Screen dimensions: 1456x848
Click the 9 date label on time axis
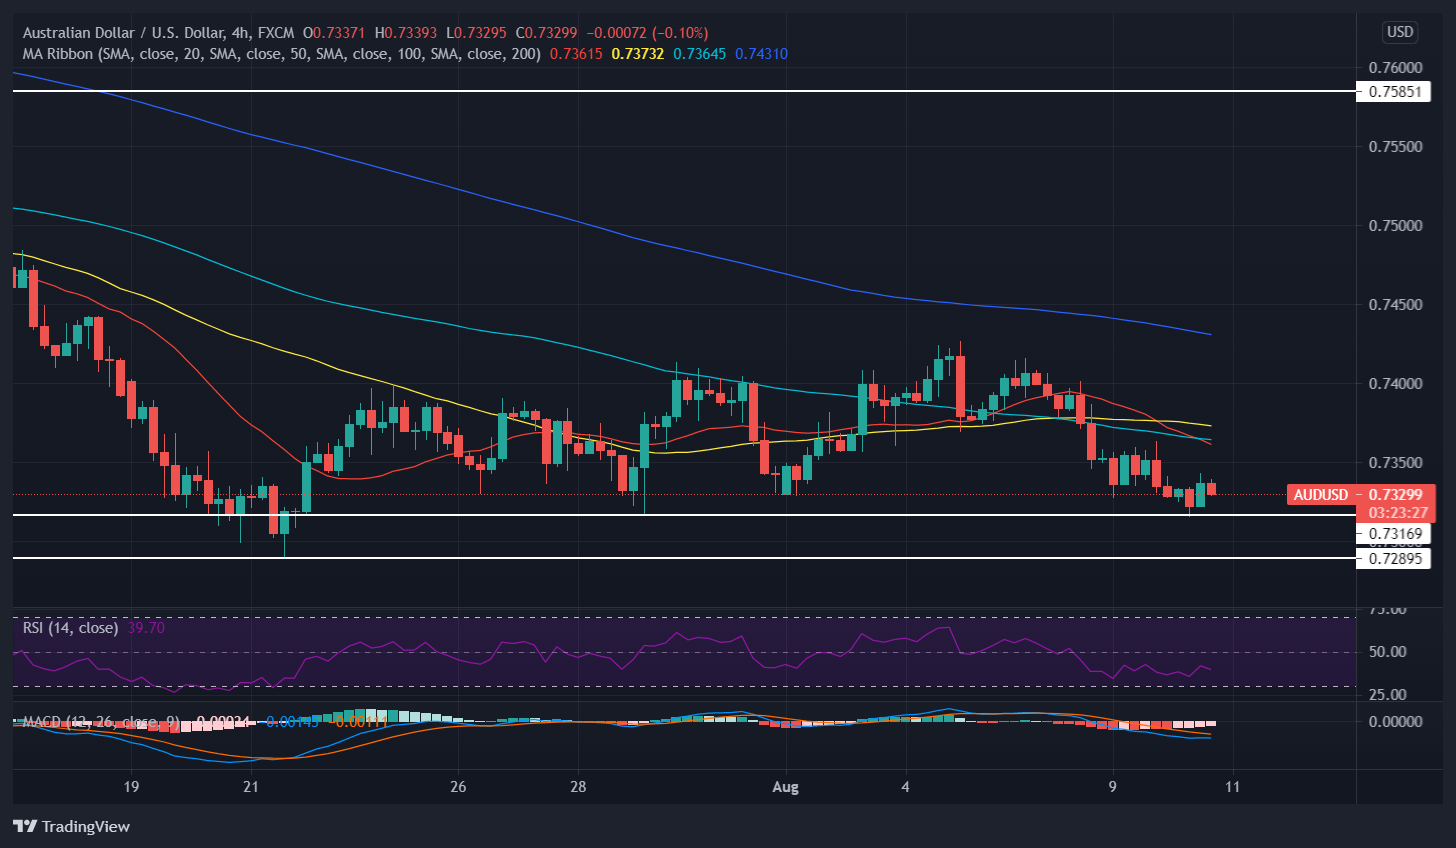(1113, 787)
